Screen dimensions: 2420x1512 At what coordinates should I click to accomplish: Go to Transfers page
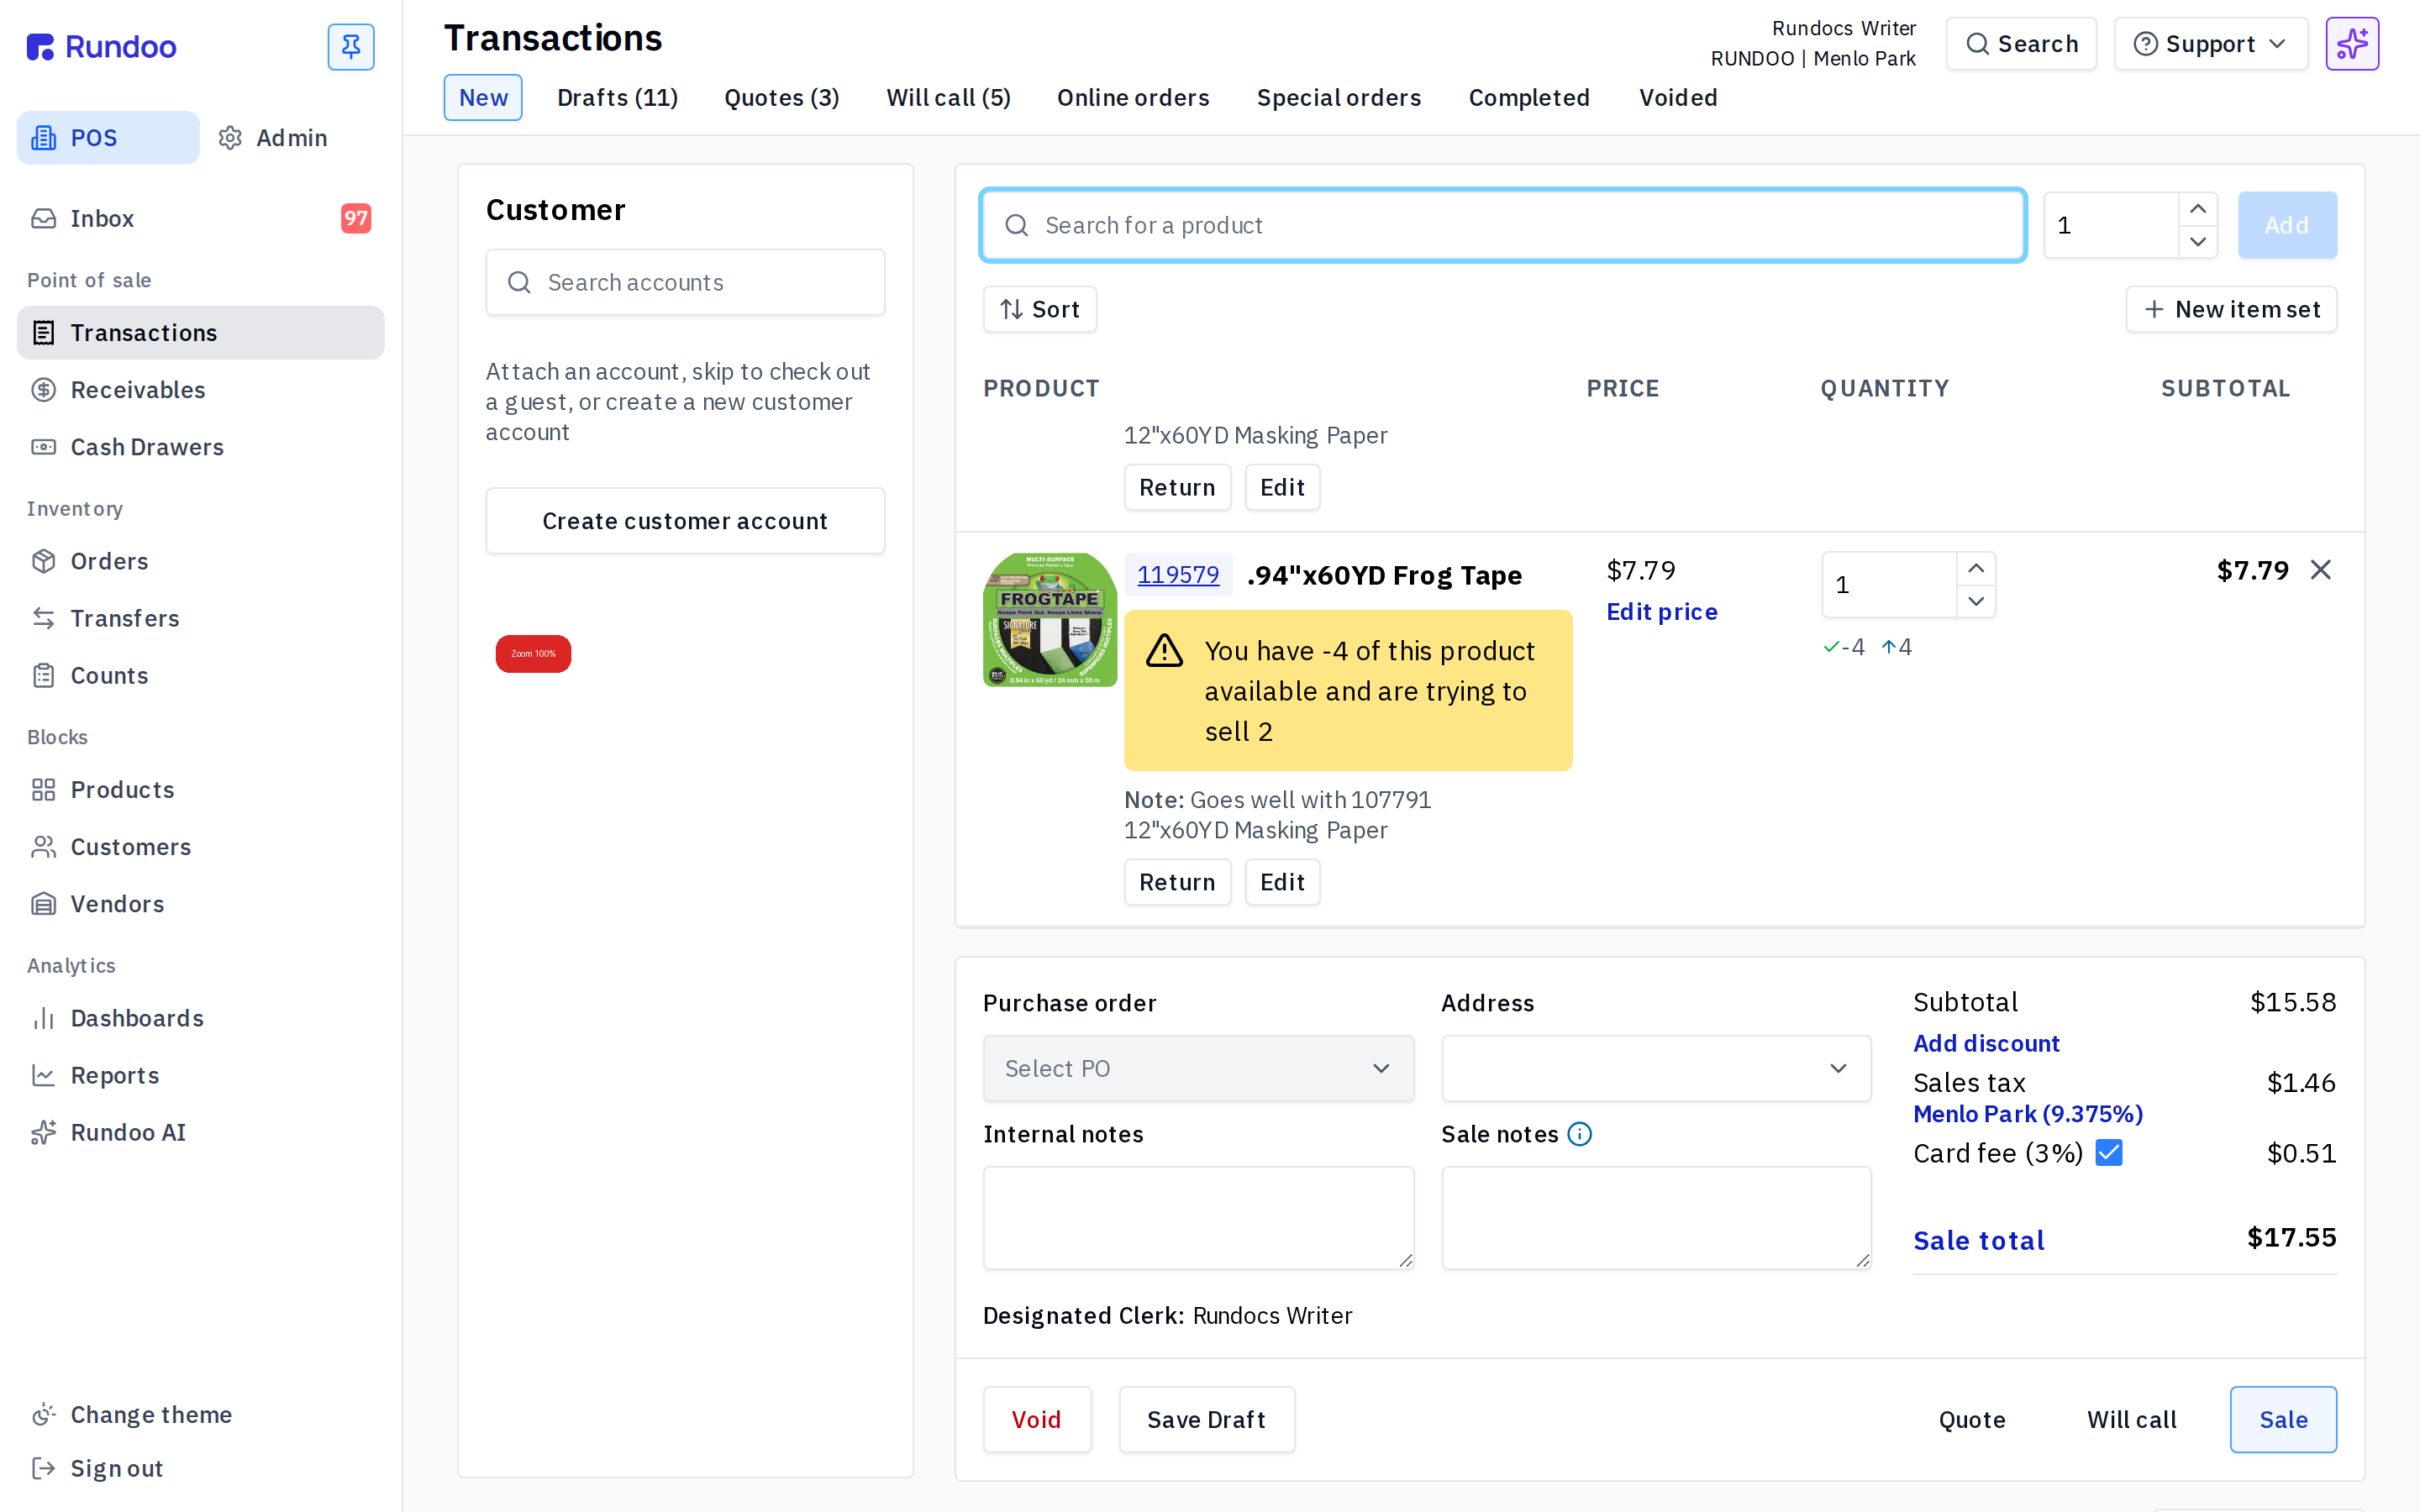click(200, 618)
